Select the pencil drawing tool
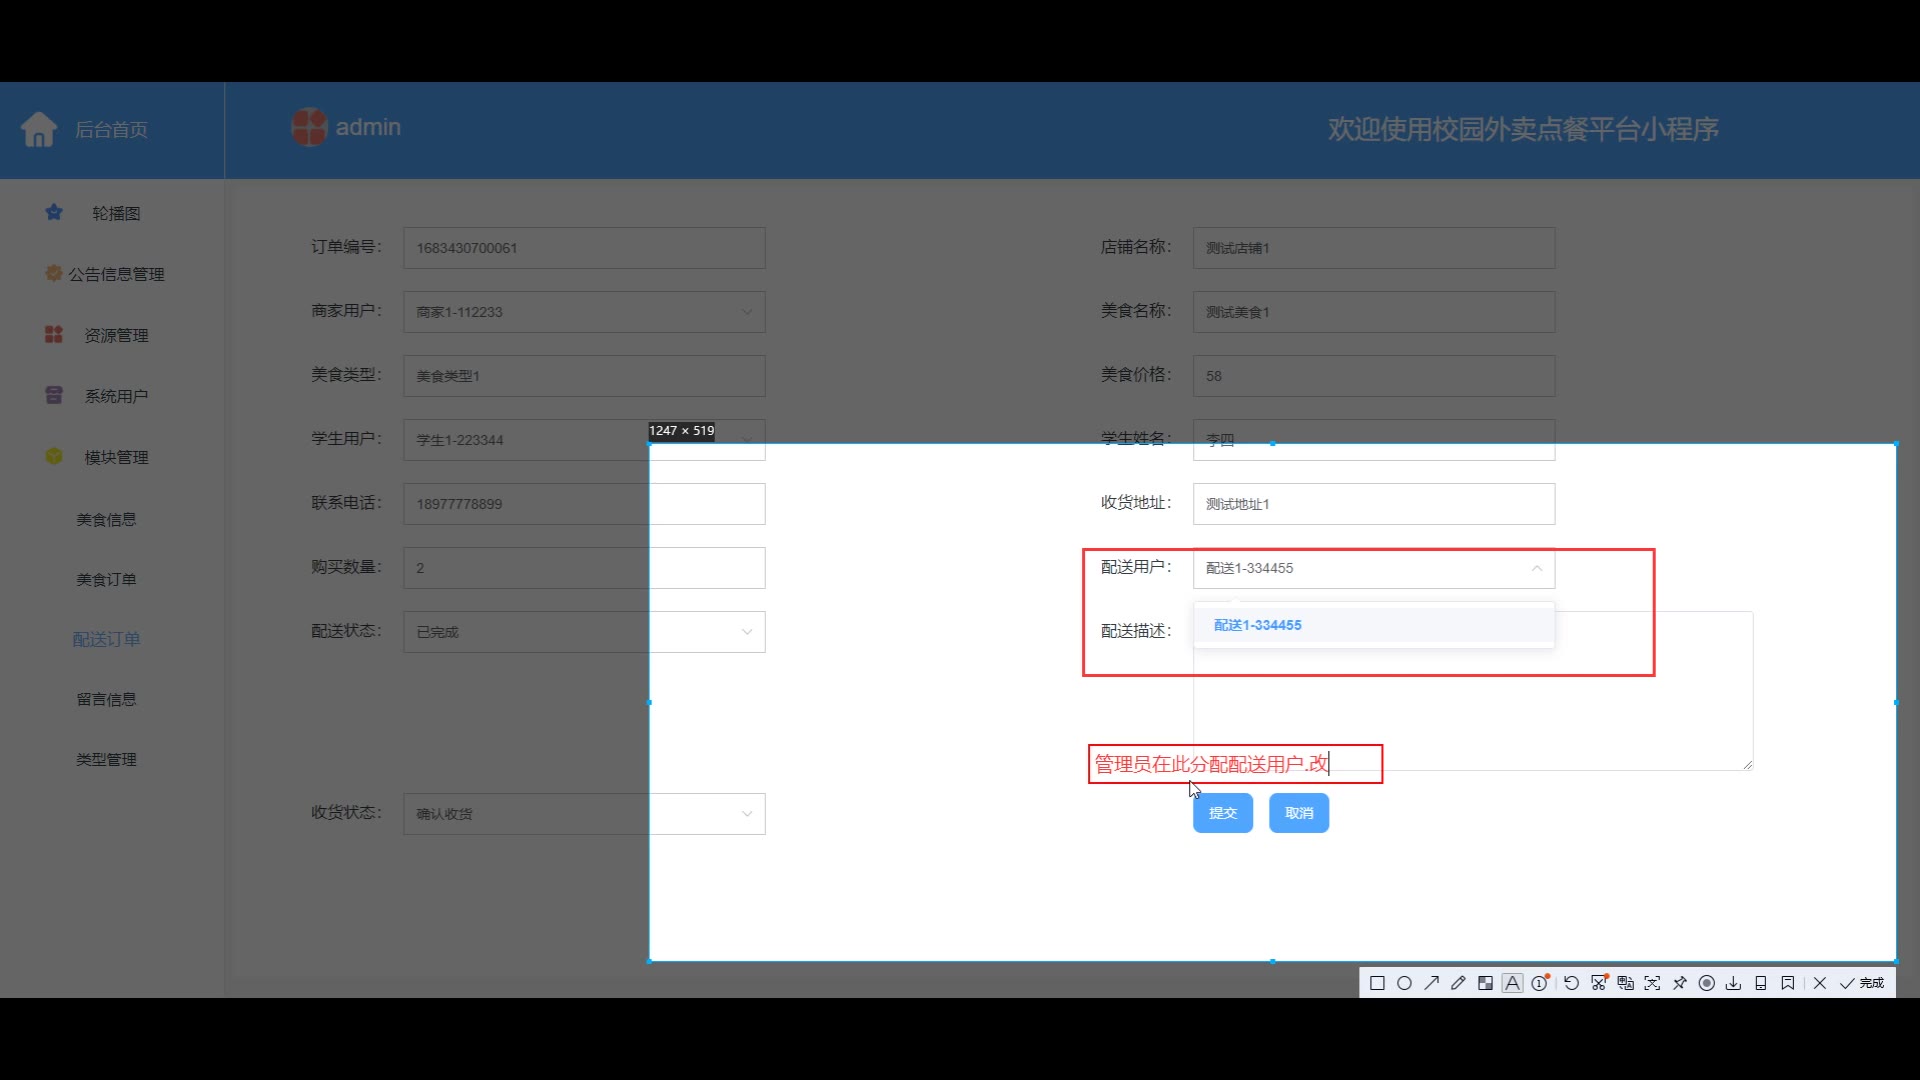The width and height of the screenshot is (1920, 1080). (1458, 983)
